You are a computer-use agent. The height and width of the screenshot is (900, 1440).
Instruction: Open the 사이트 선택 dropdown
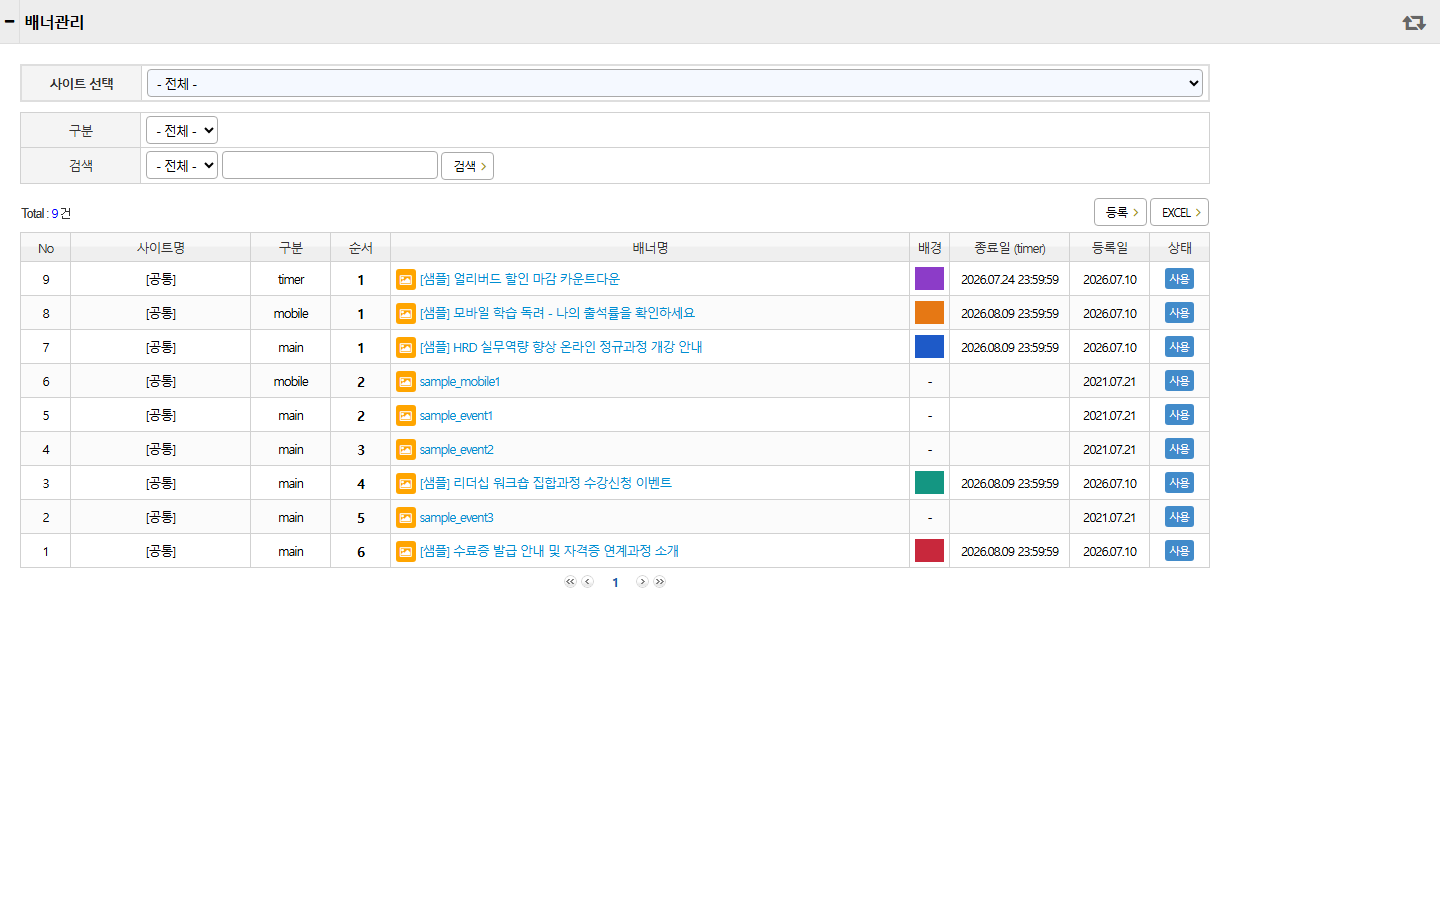[675, 84]
